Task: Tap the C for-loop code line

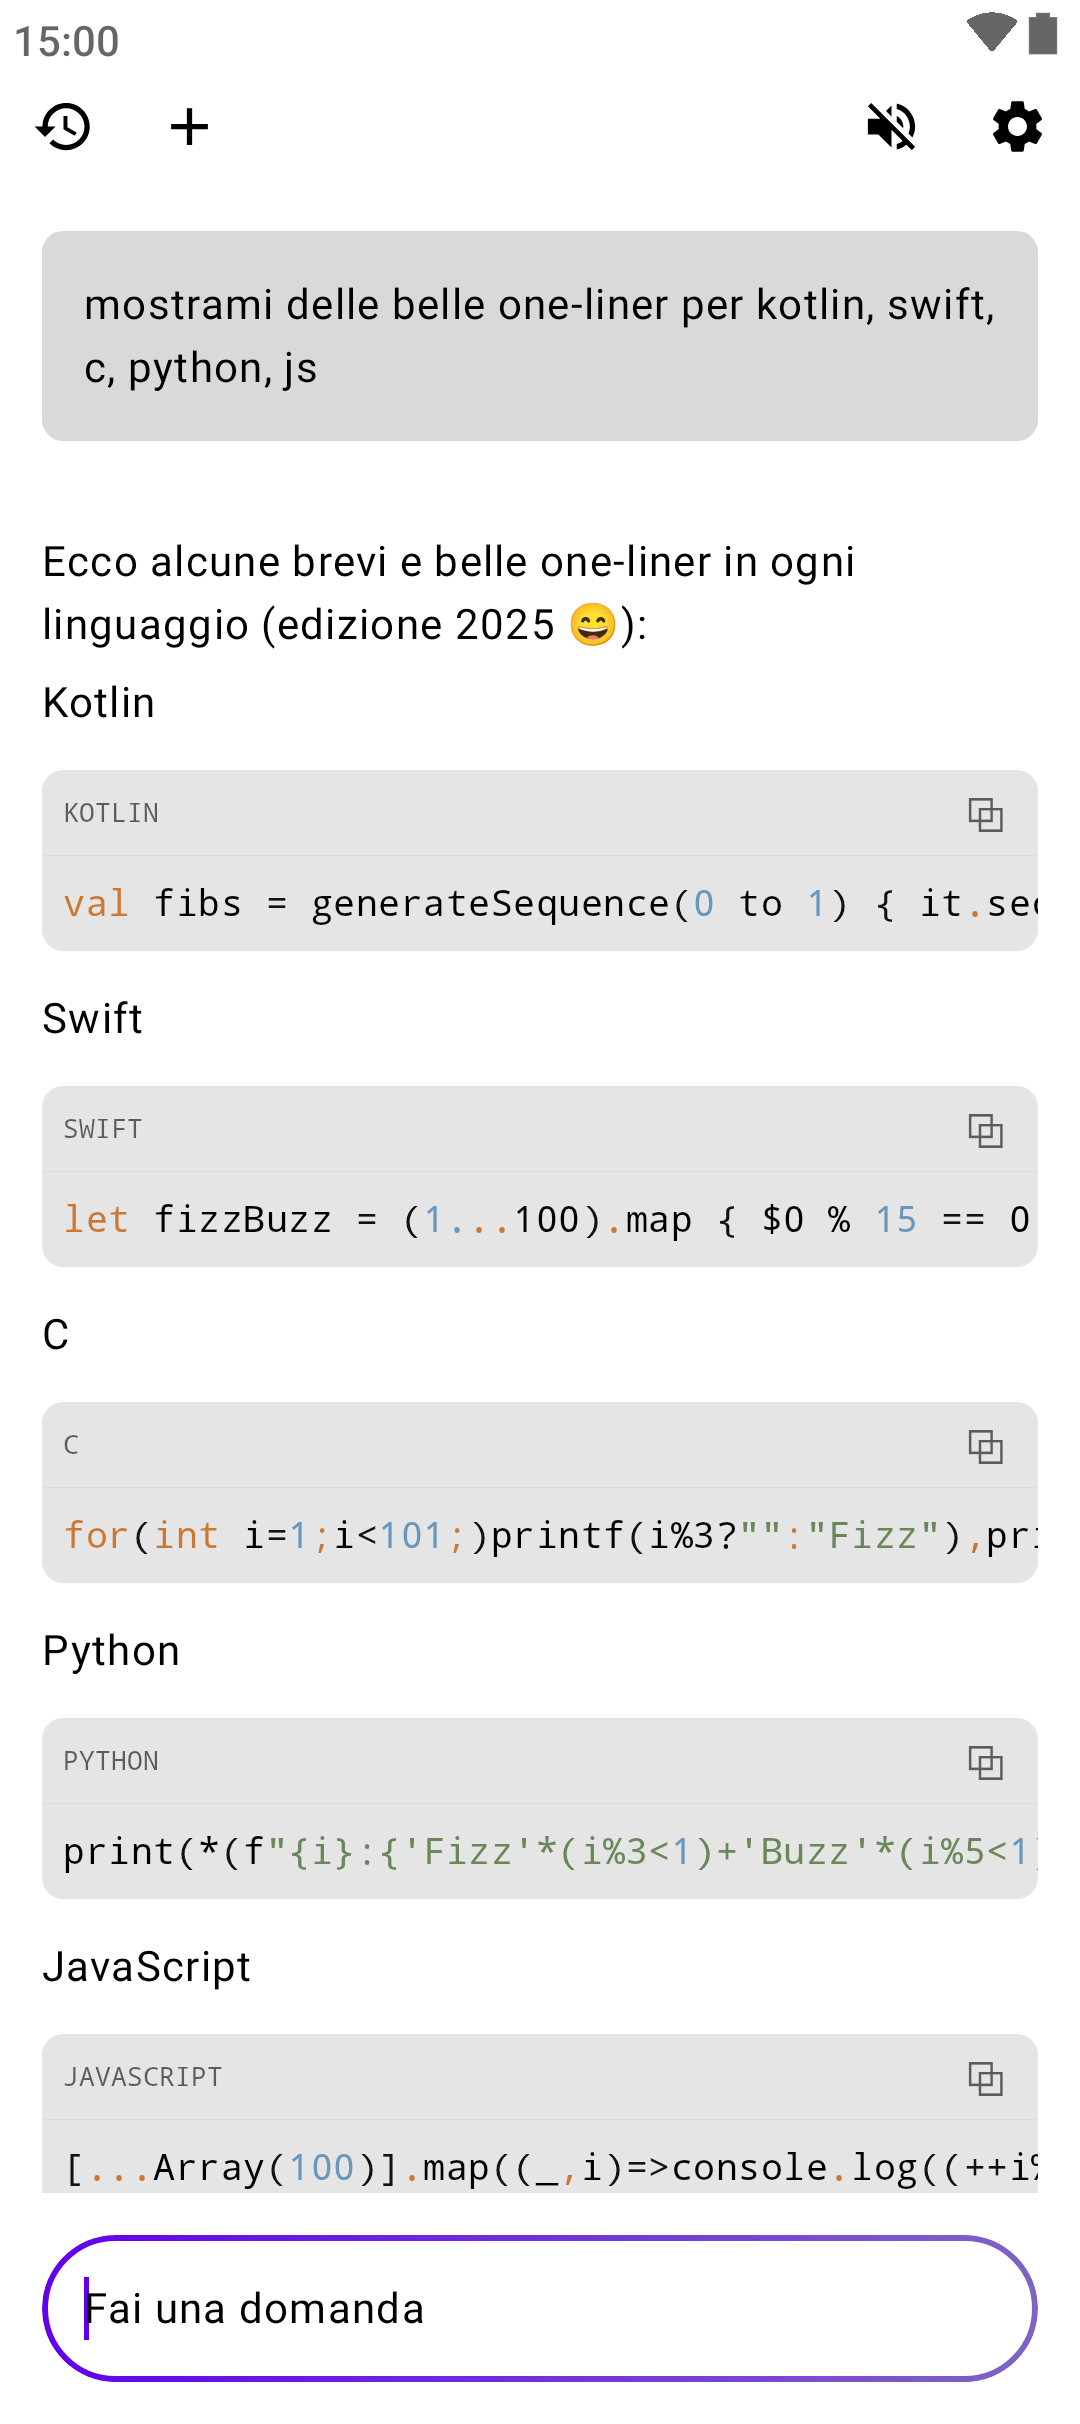Action: point(540,1536)
